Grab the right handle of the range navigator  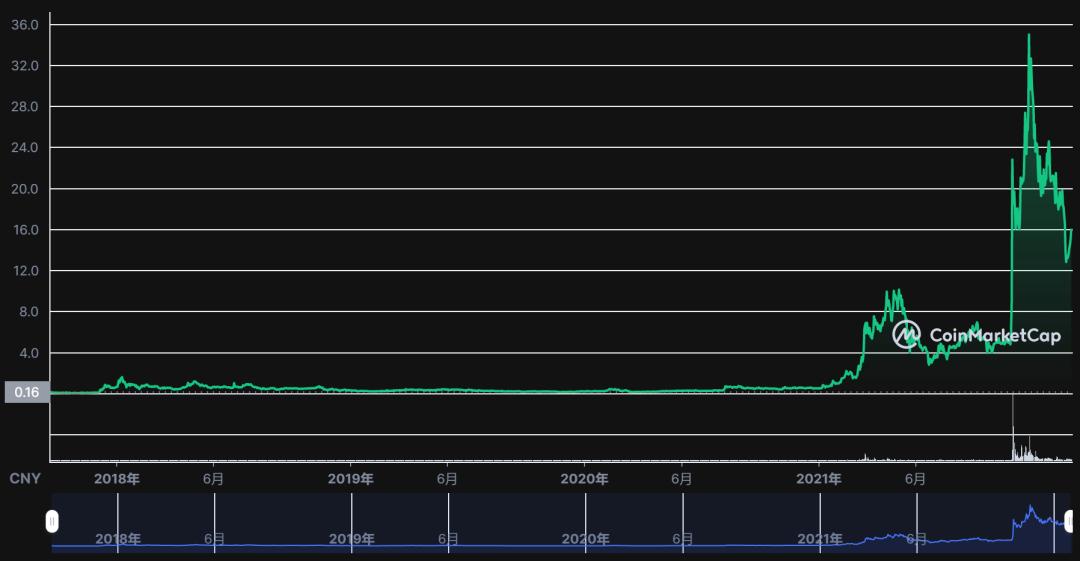pyautogui.click(x=1070, y=521)
